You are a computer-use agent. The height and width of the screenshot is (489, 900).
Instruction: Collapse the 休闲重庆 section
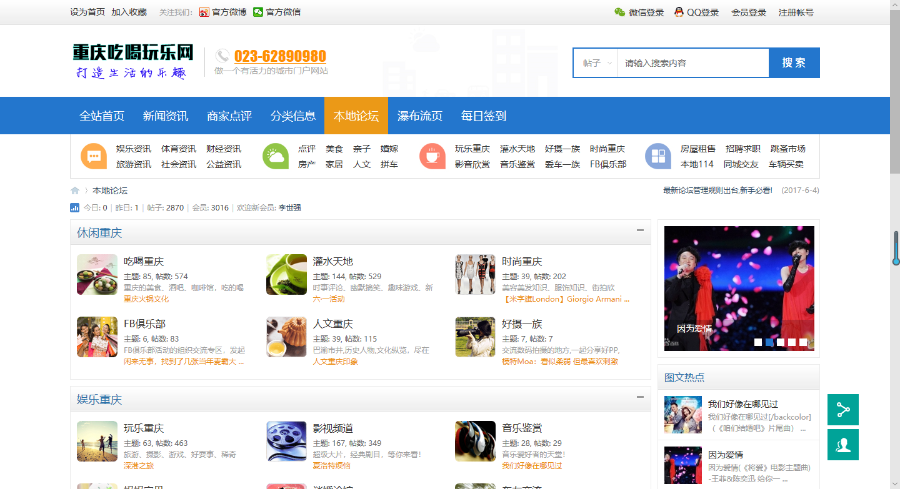(x=640, y=230)
